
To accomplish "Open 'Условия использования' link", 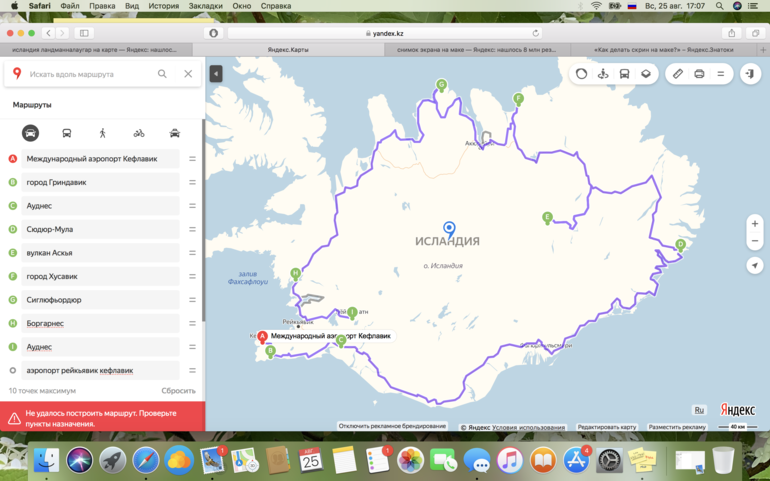I will click(x=528, y=427).
